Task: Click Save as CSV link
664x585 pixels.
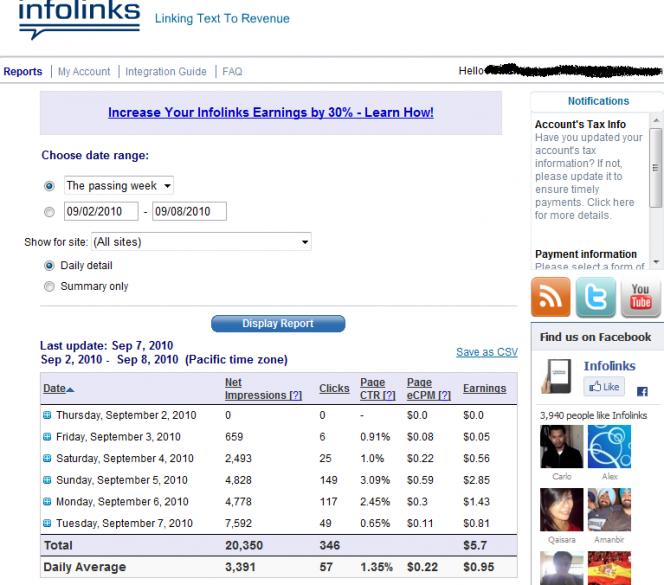Action: click(487, 352)
